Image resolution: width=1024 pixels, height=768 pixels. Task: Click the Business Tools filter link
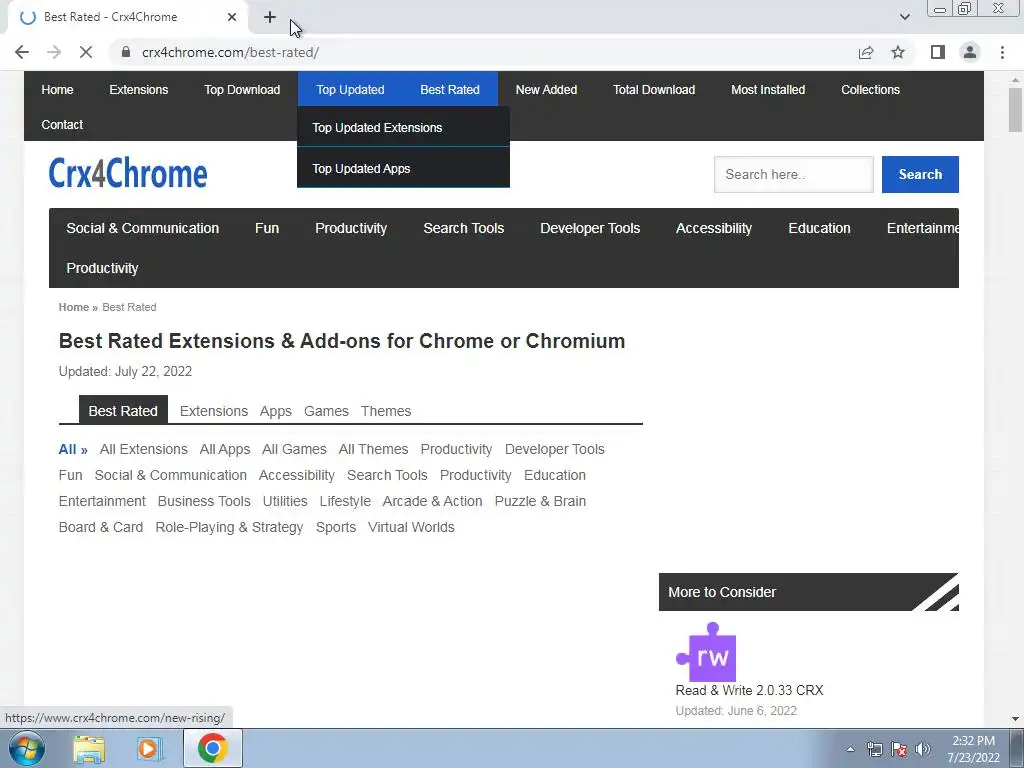tap(204, 501)
